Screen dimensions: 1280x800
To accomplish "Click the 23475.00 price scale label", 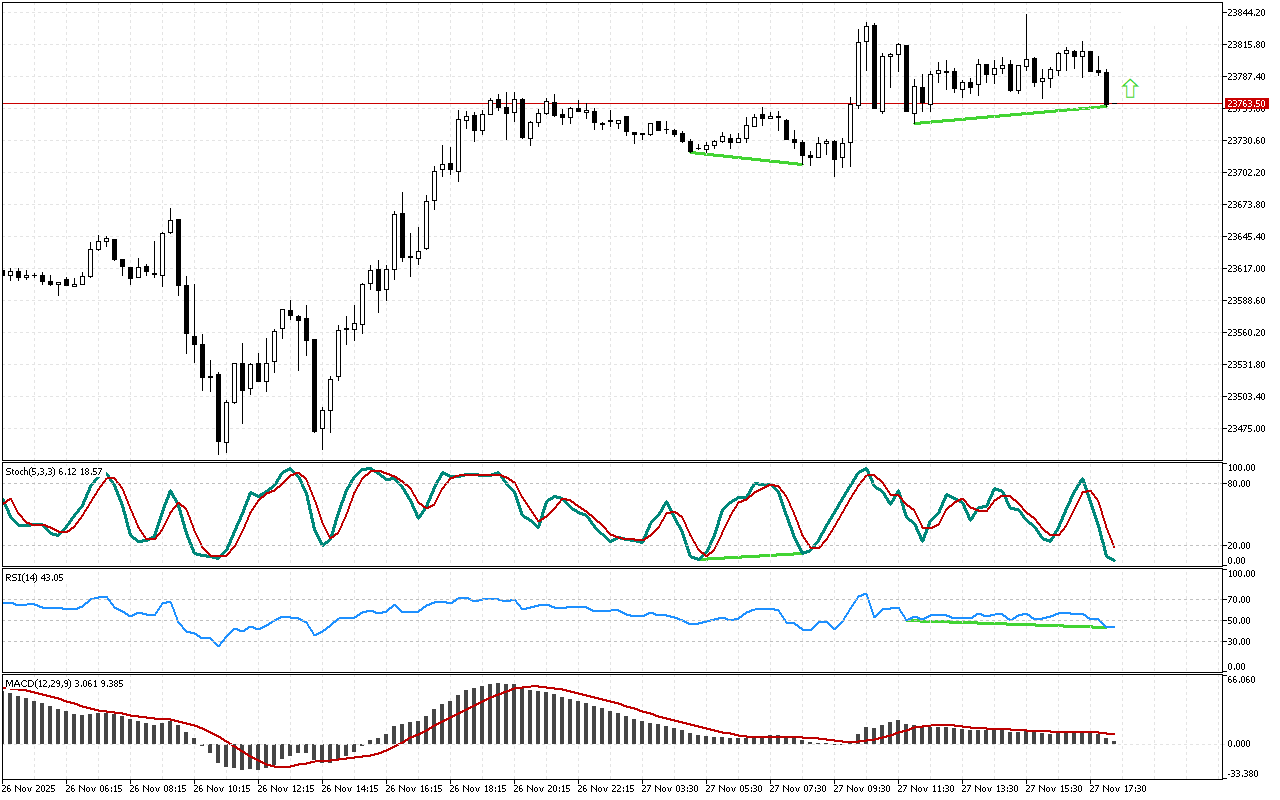I will [1246, 429].
